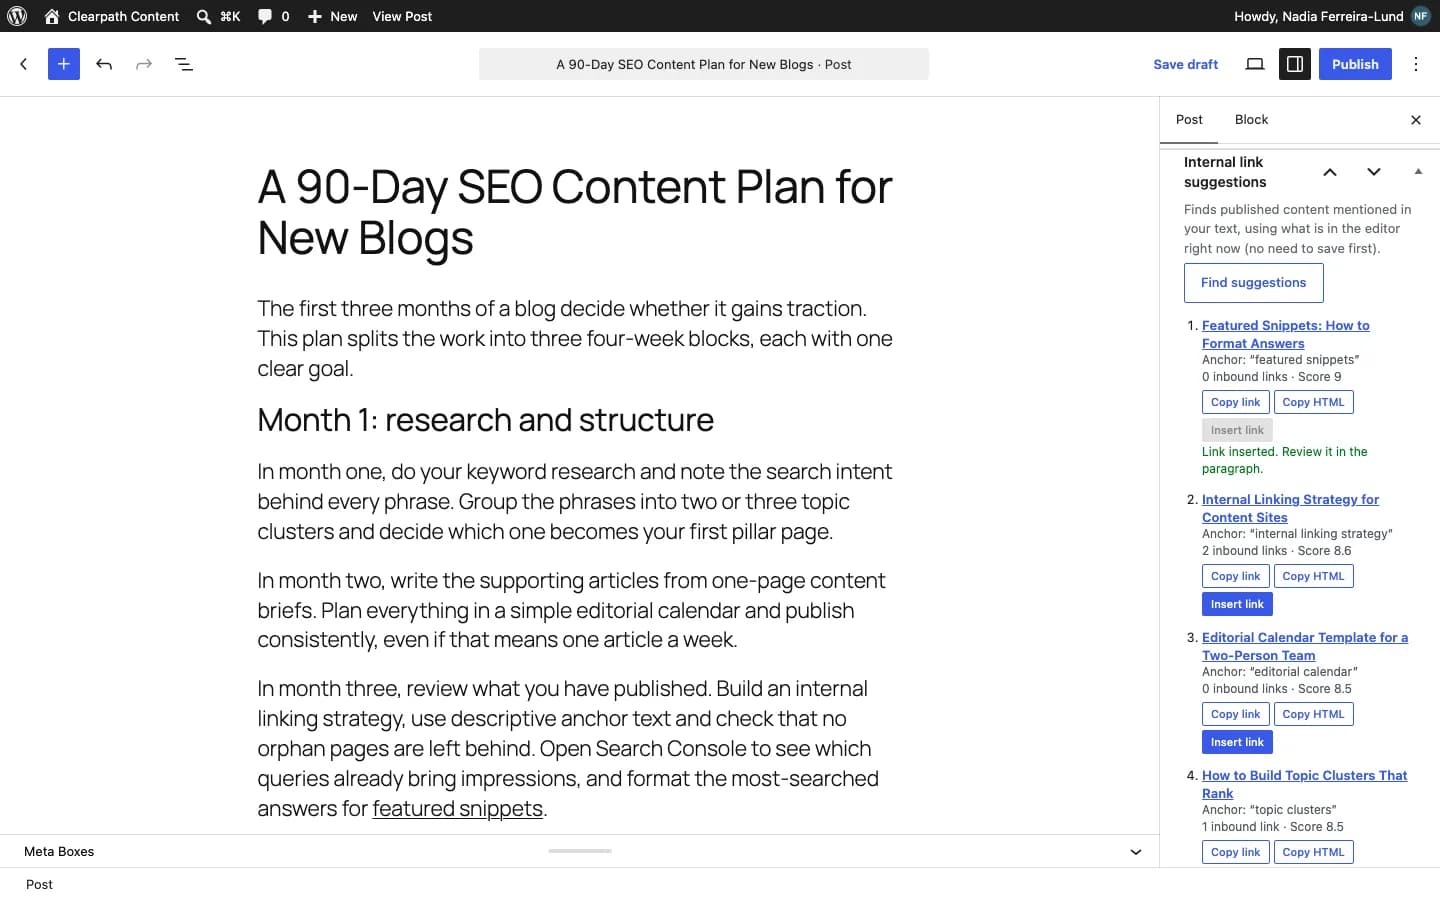Click the Meta Boxes resize handle

pos(580,851)
